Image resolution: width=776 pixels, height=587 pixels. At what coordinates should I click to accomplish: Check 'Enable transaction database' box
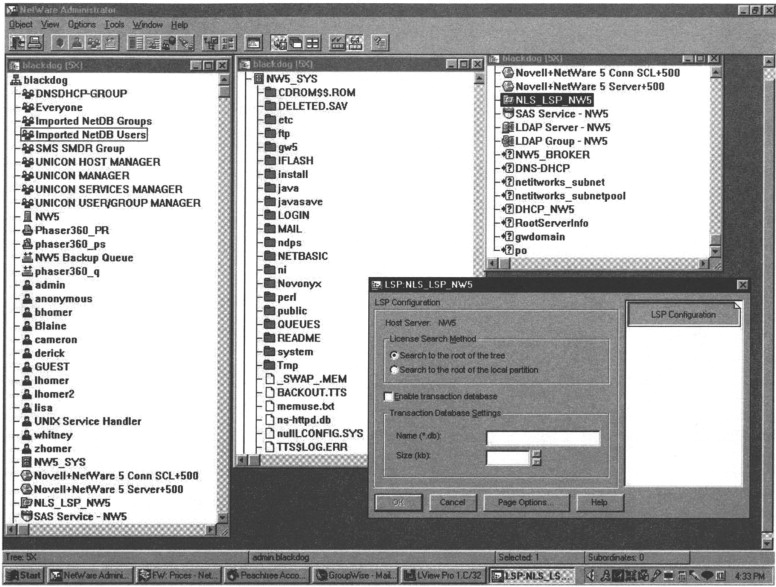click(388, 396)
